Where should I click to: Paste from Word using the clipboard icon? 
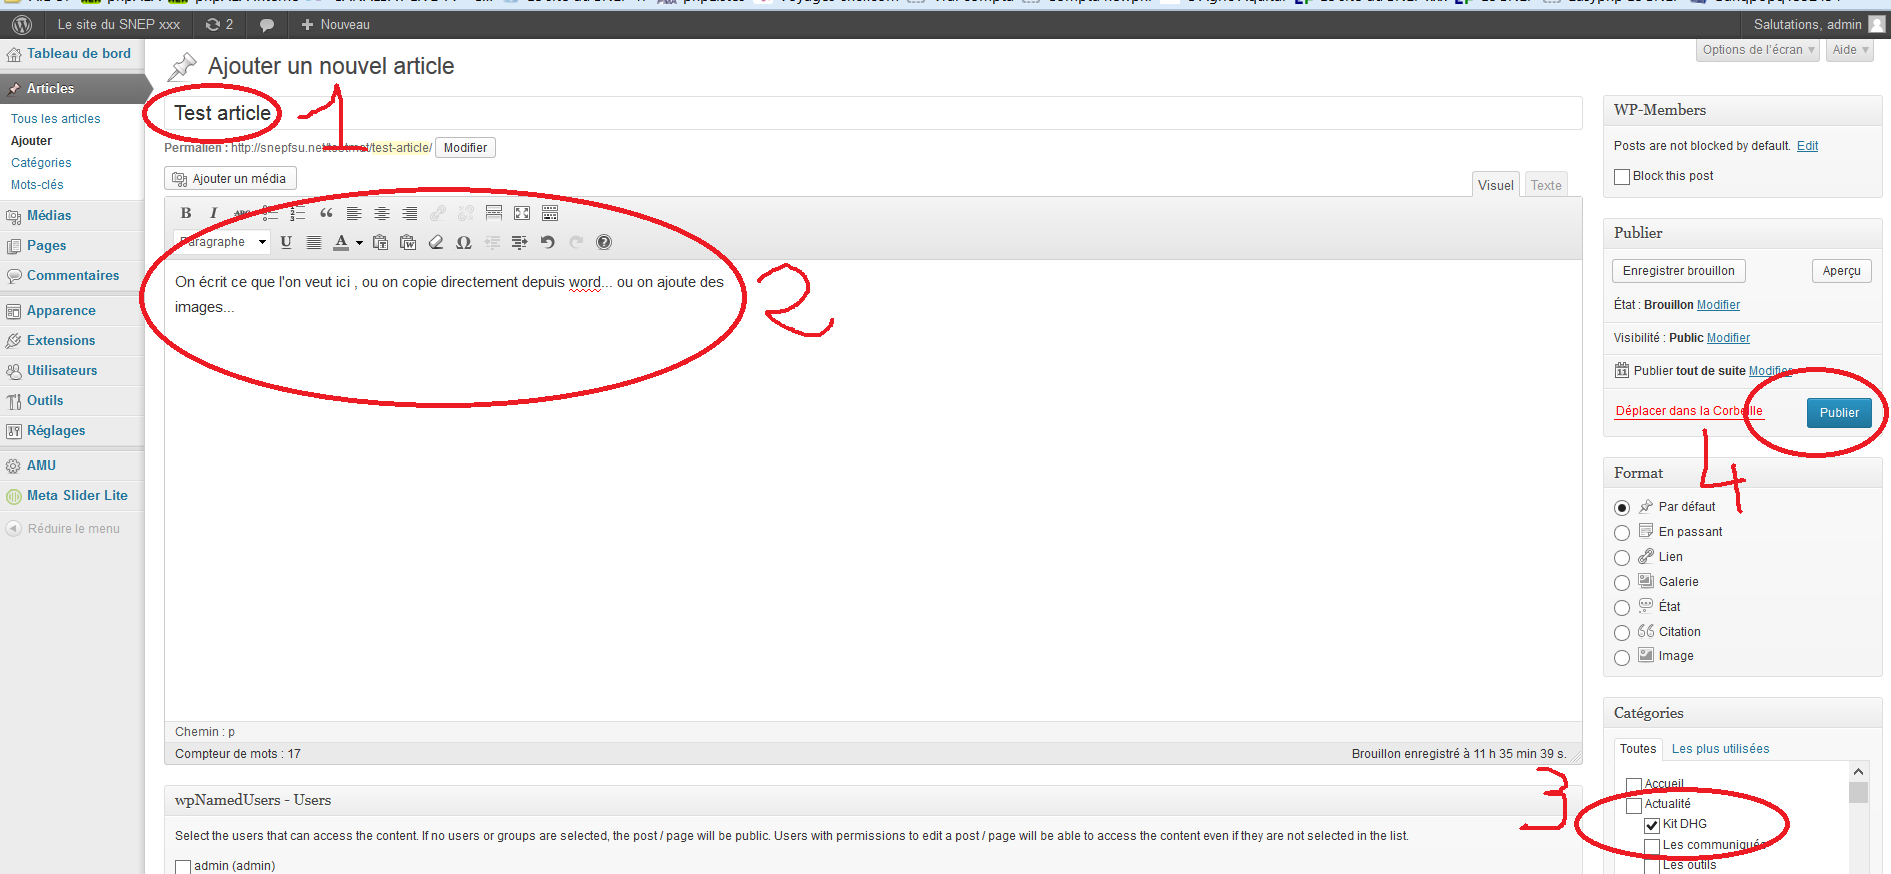(x=408, y=242)
